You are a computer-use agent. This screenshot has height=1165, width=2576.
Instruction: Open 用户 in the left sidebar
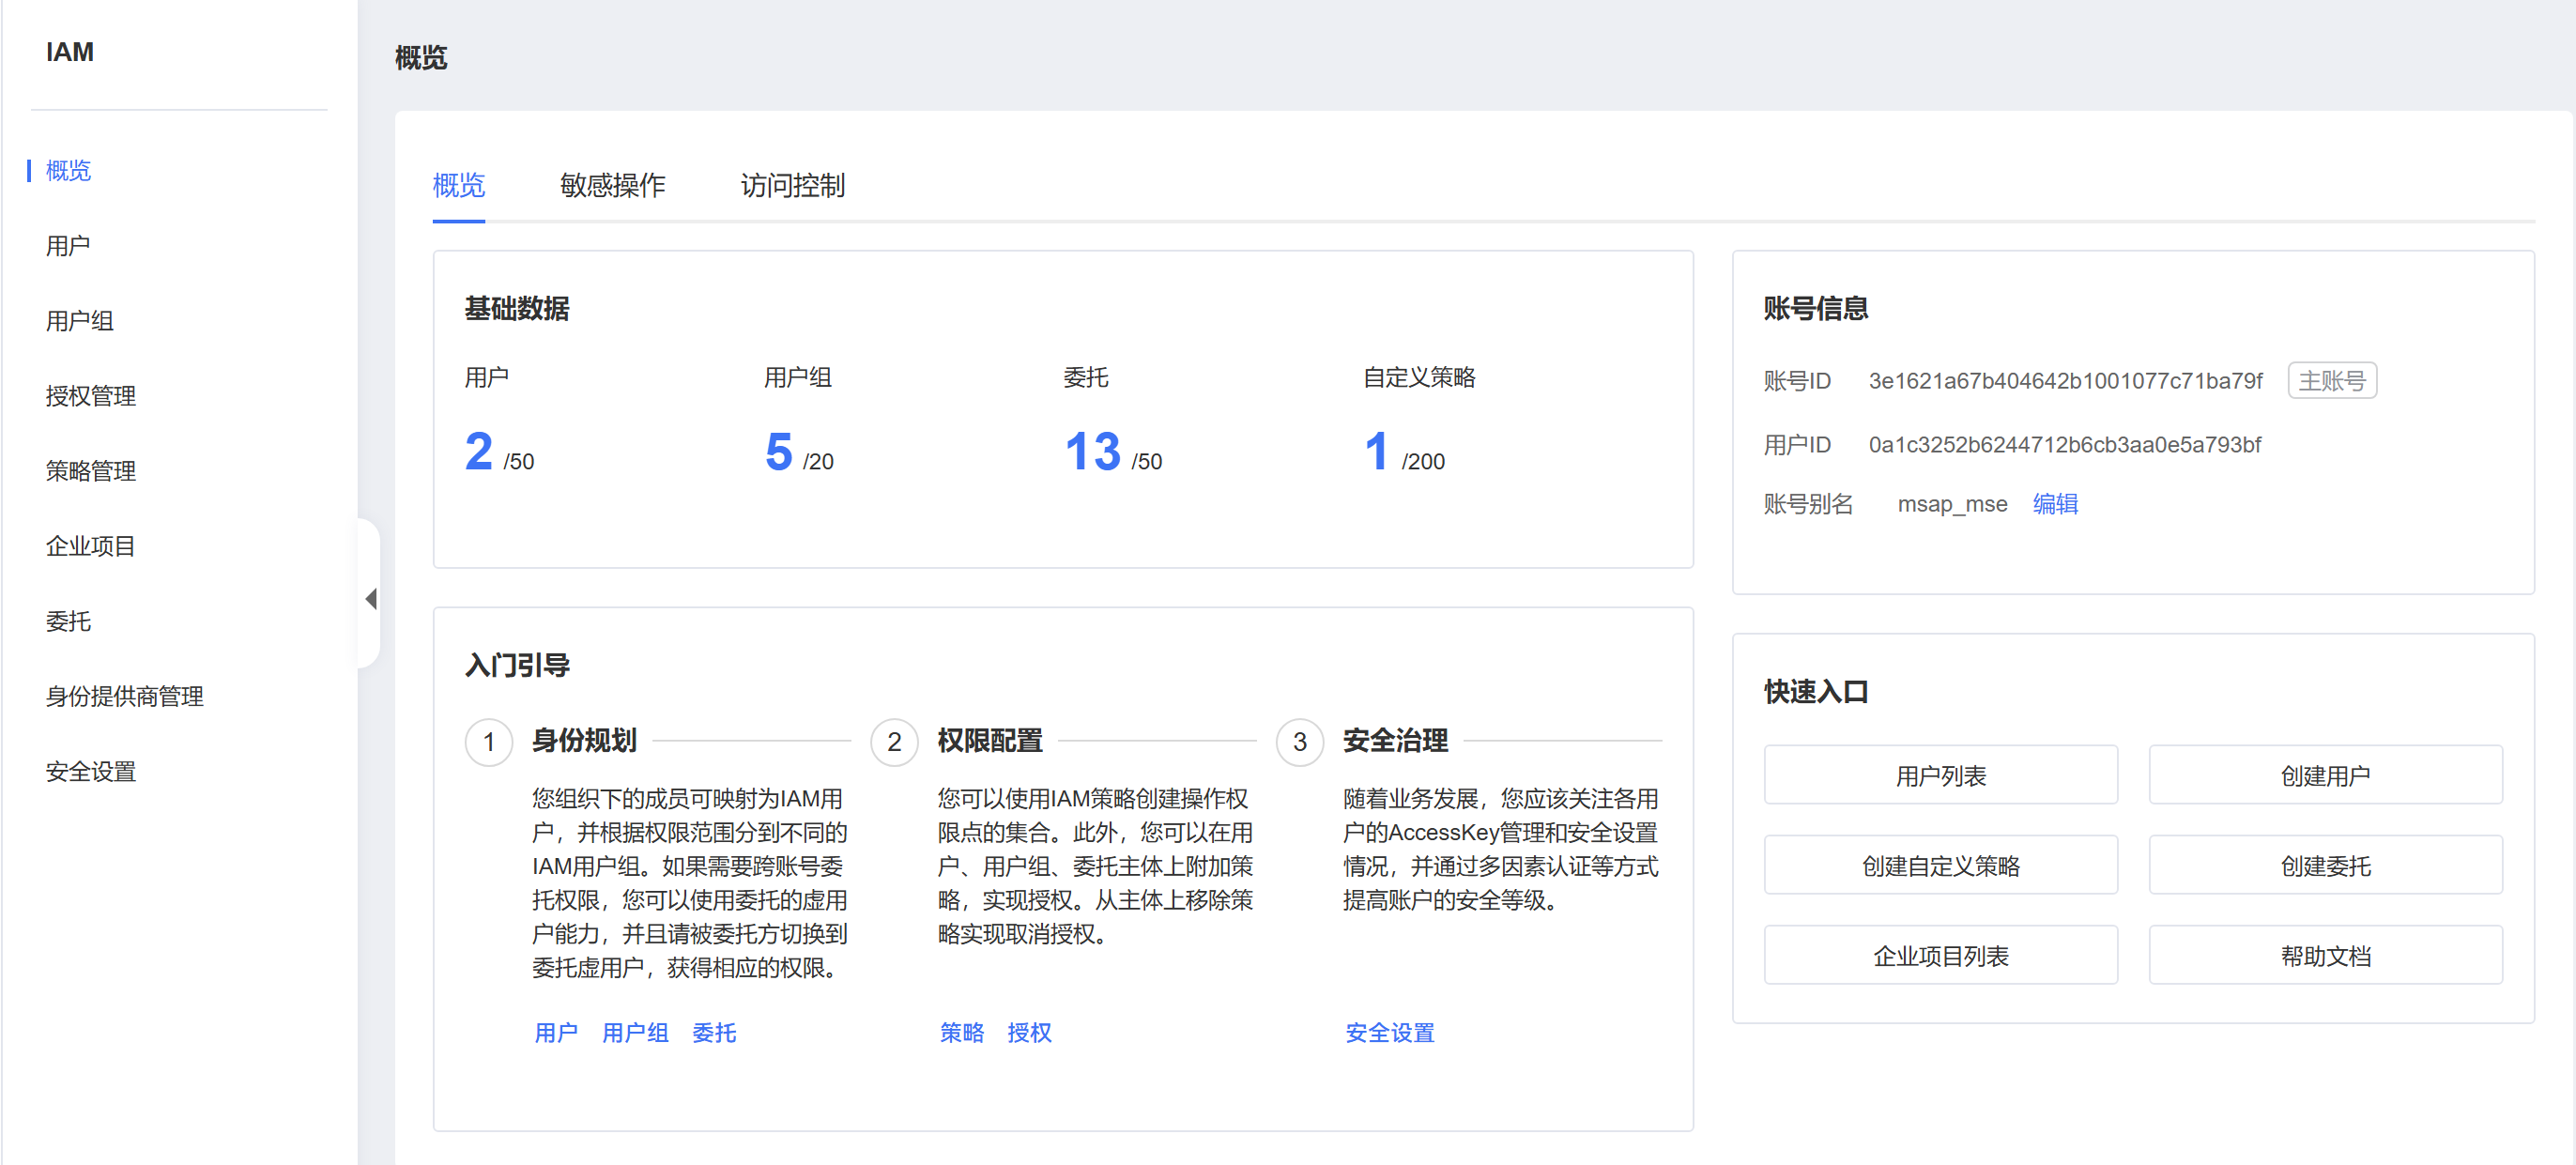pyautogui.click(x=68, y=246)
